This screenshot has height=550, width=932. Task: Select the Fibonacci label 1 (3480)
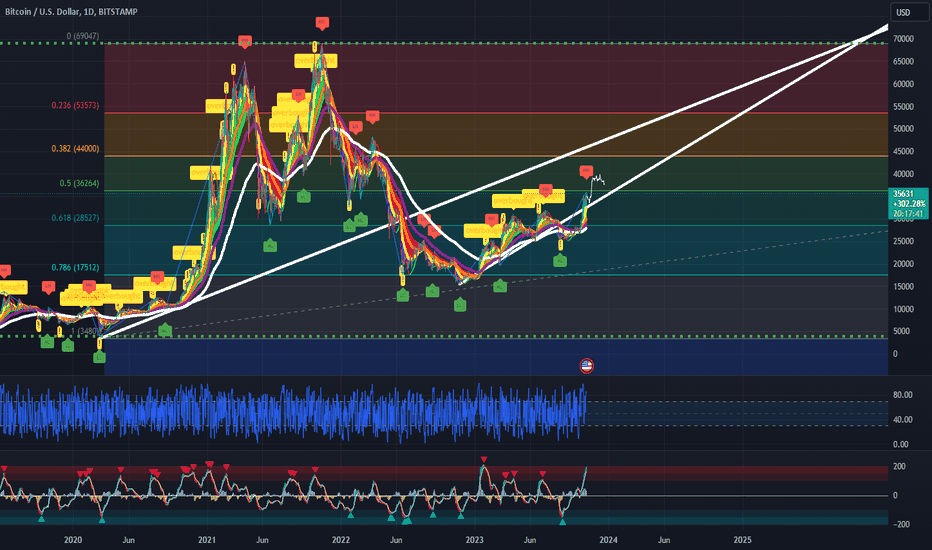(85, 331)
